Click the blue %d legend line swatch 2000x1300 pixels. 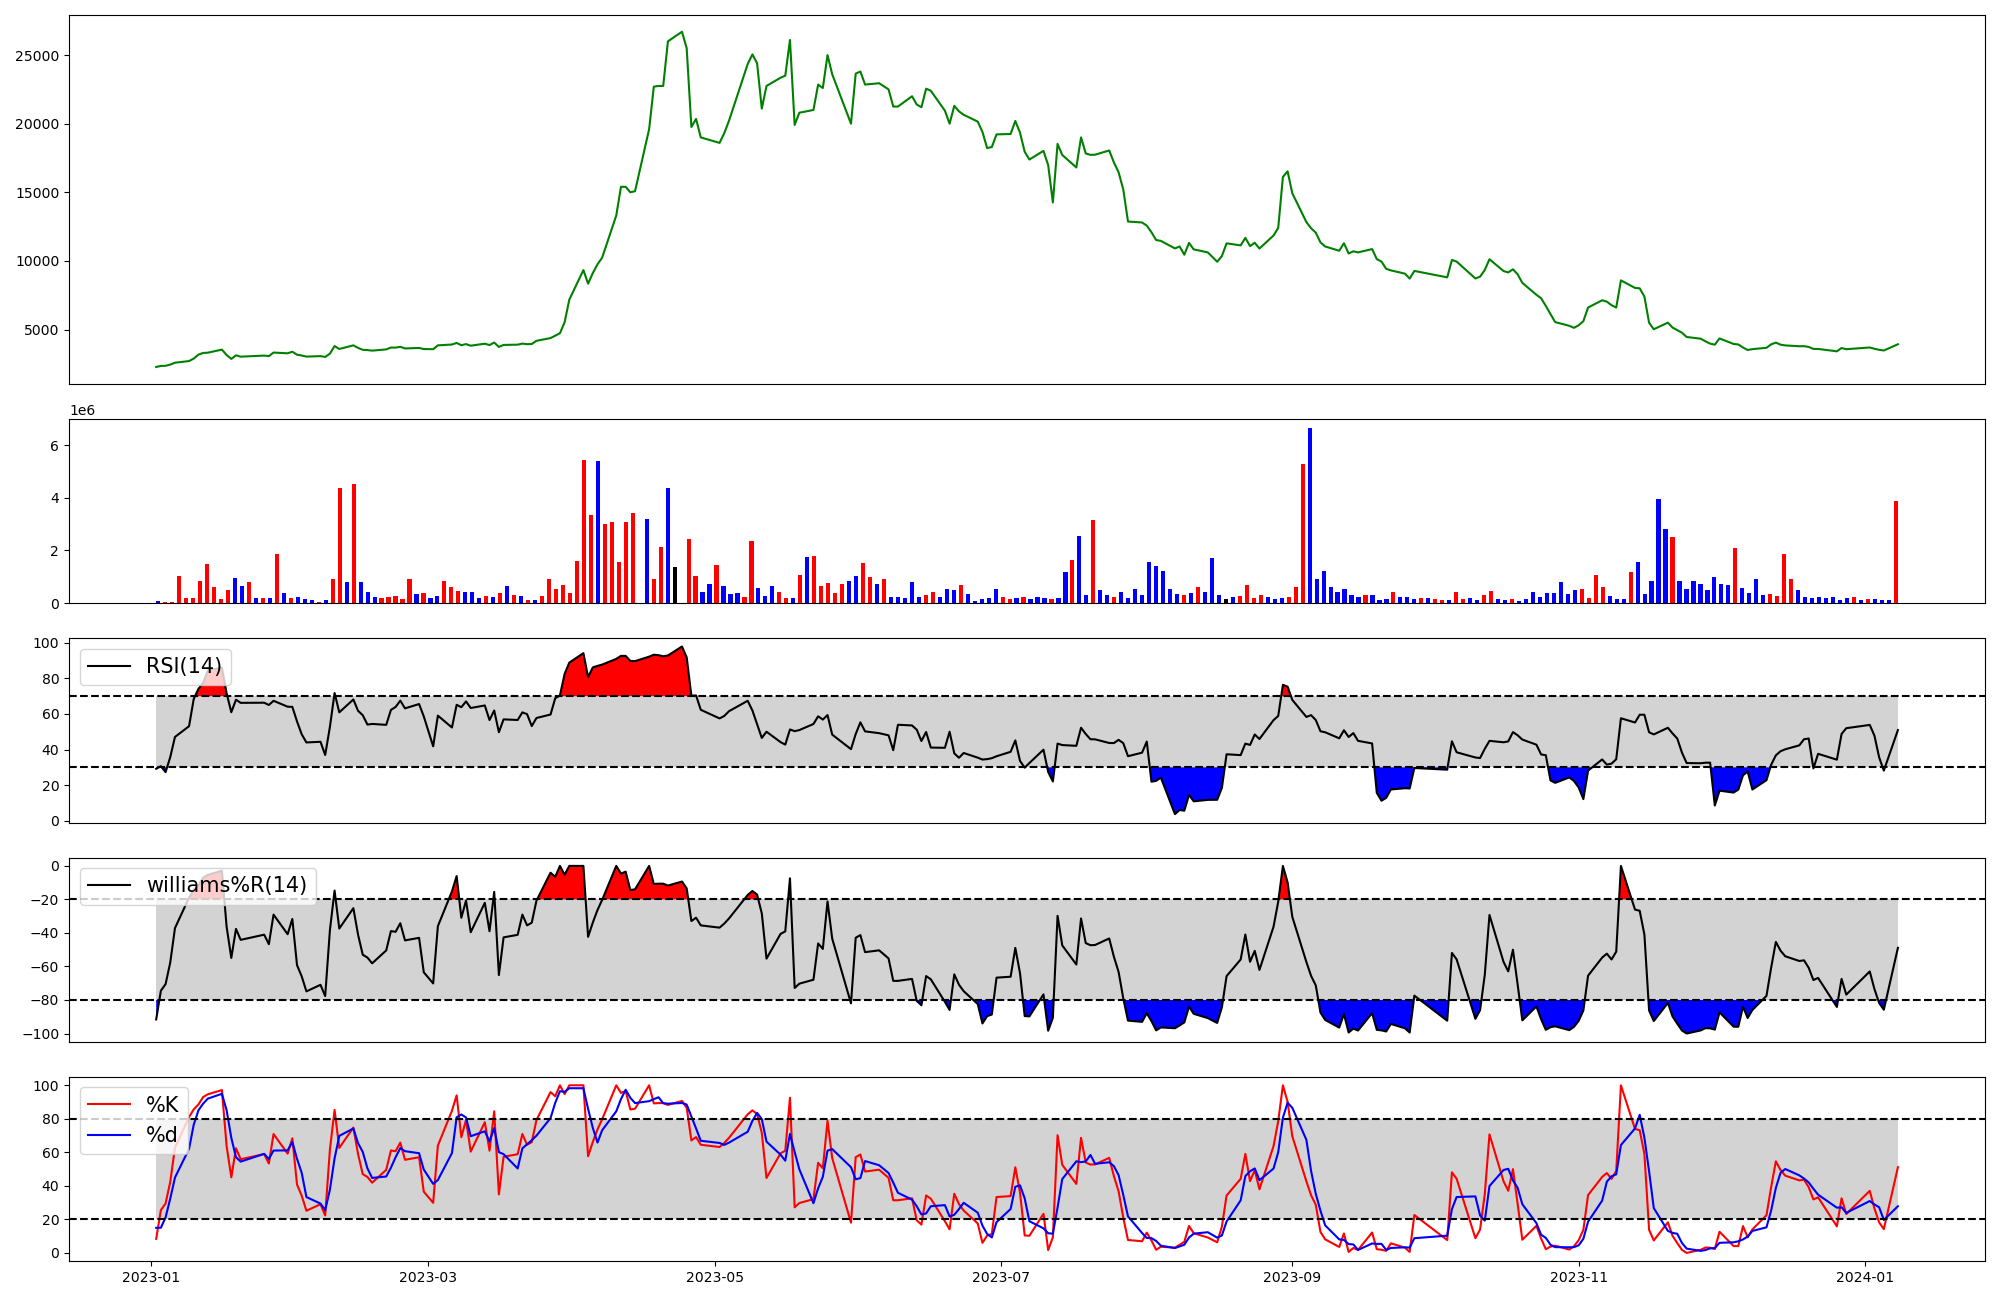tap(109, 1135)
